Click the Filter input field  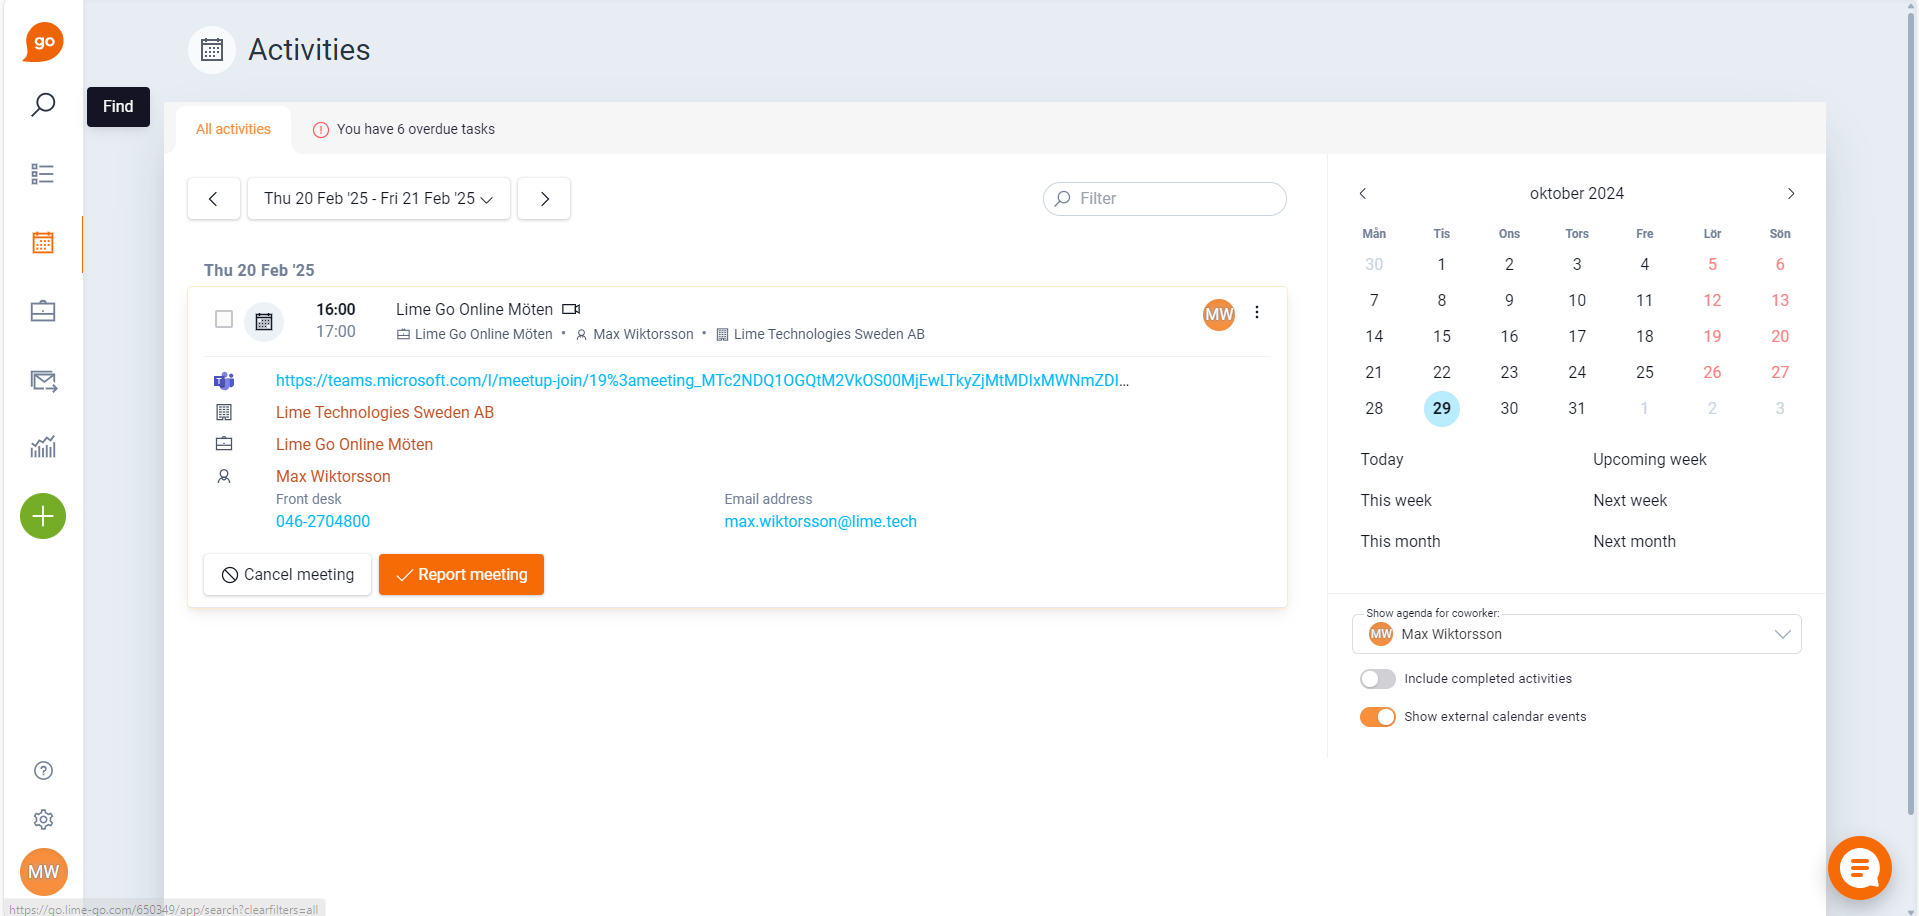point(1165,198)
